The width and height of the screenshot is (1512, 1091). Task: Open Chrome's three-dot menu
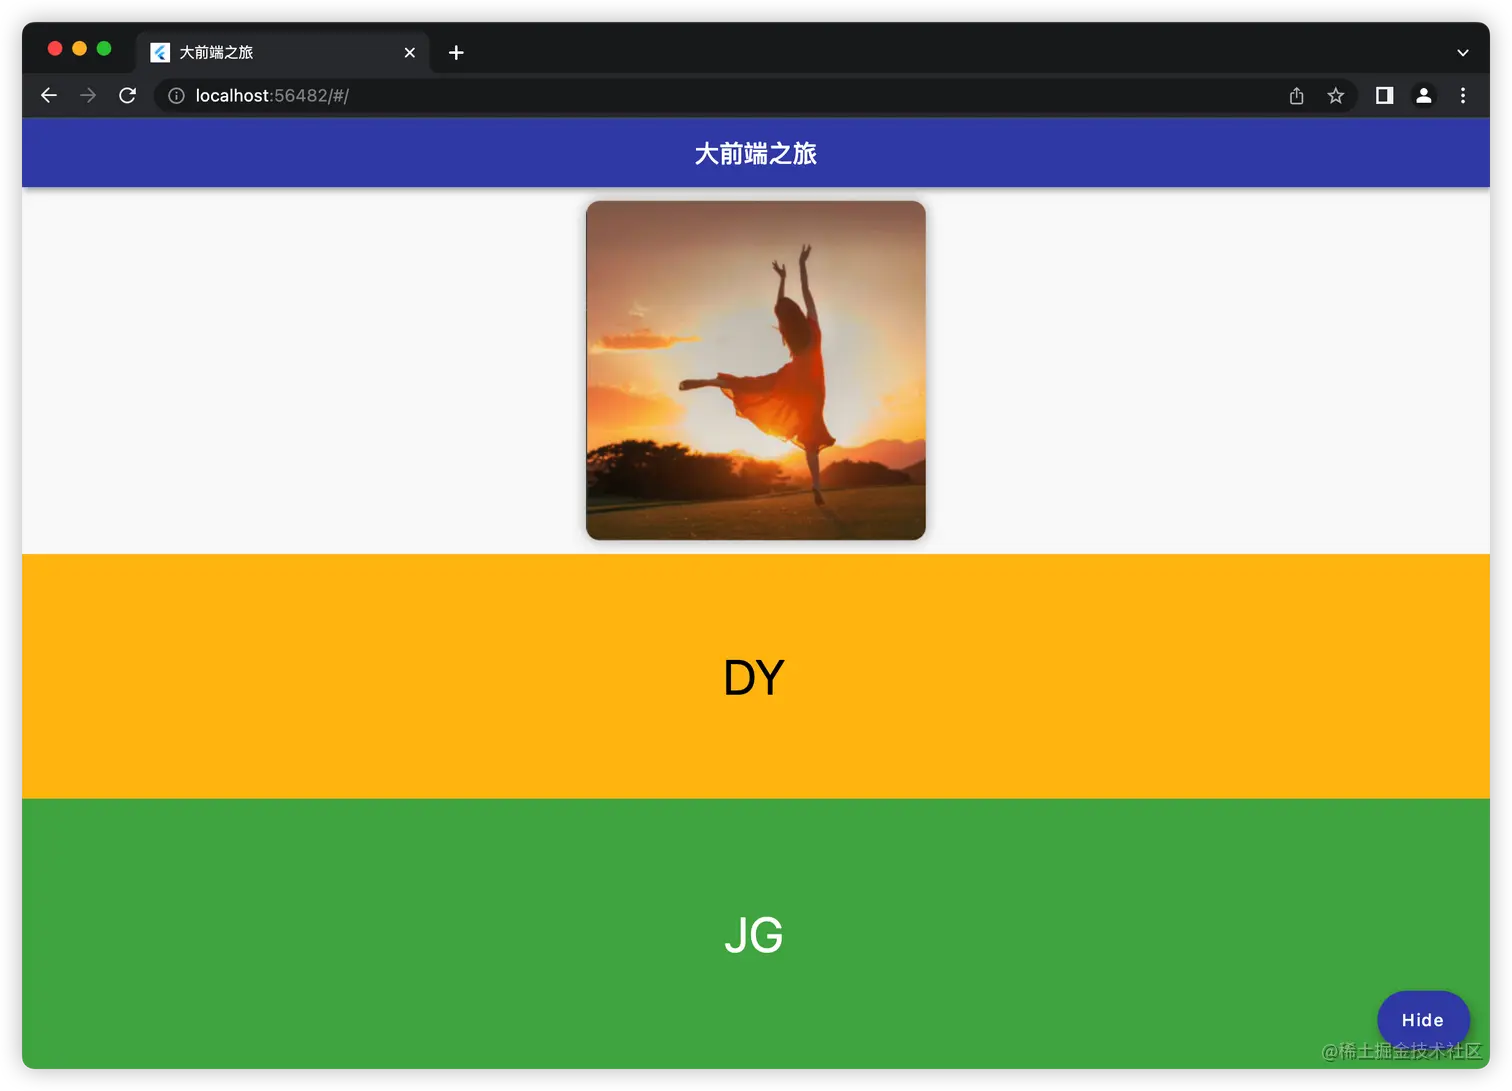point(1463,96)
